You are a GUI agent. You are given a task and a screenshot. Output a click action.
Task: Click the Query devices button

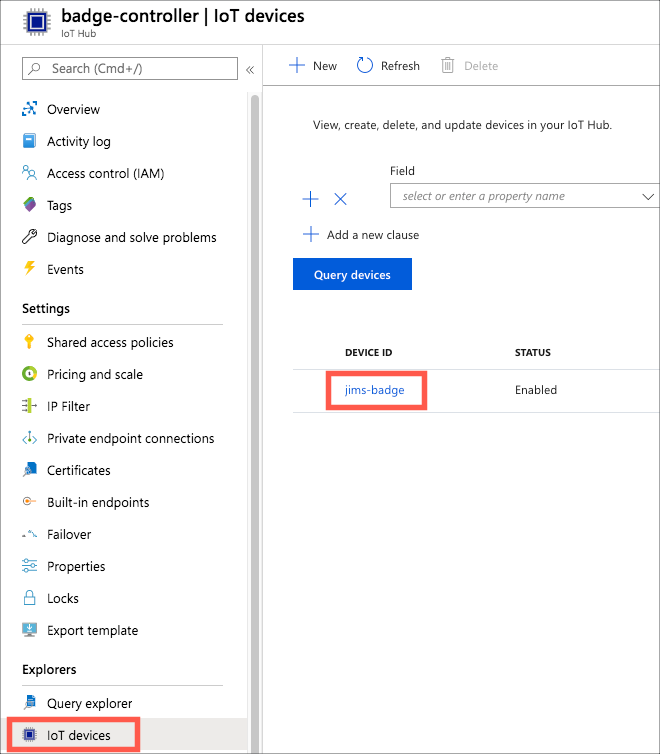(352, 274)
